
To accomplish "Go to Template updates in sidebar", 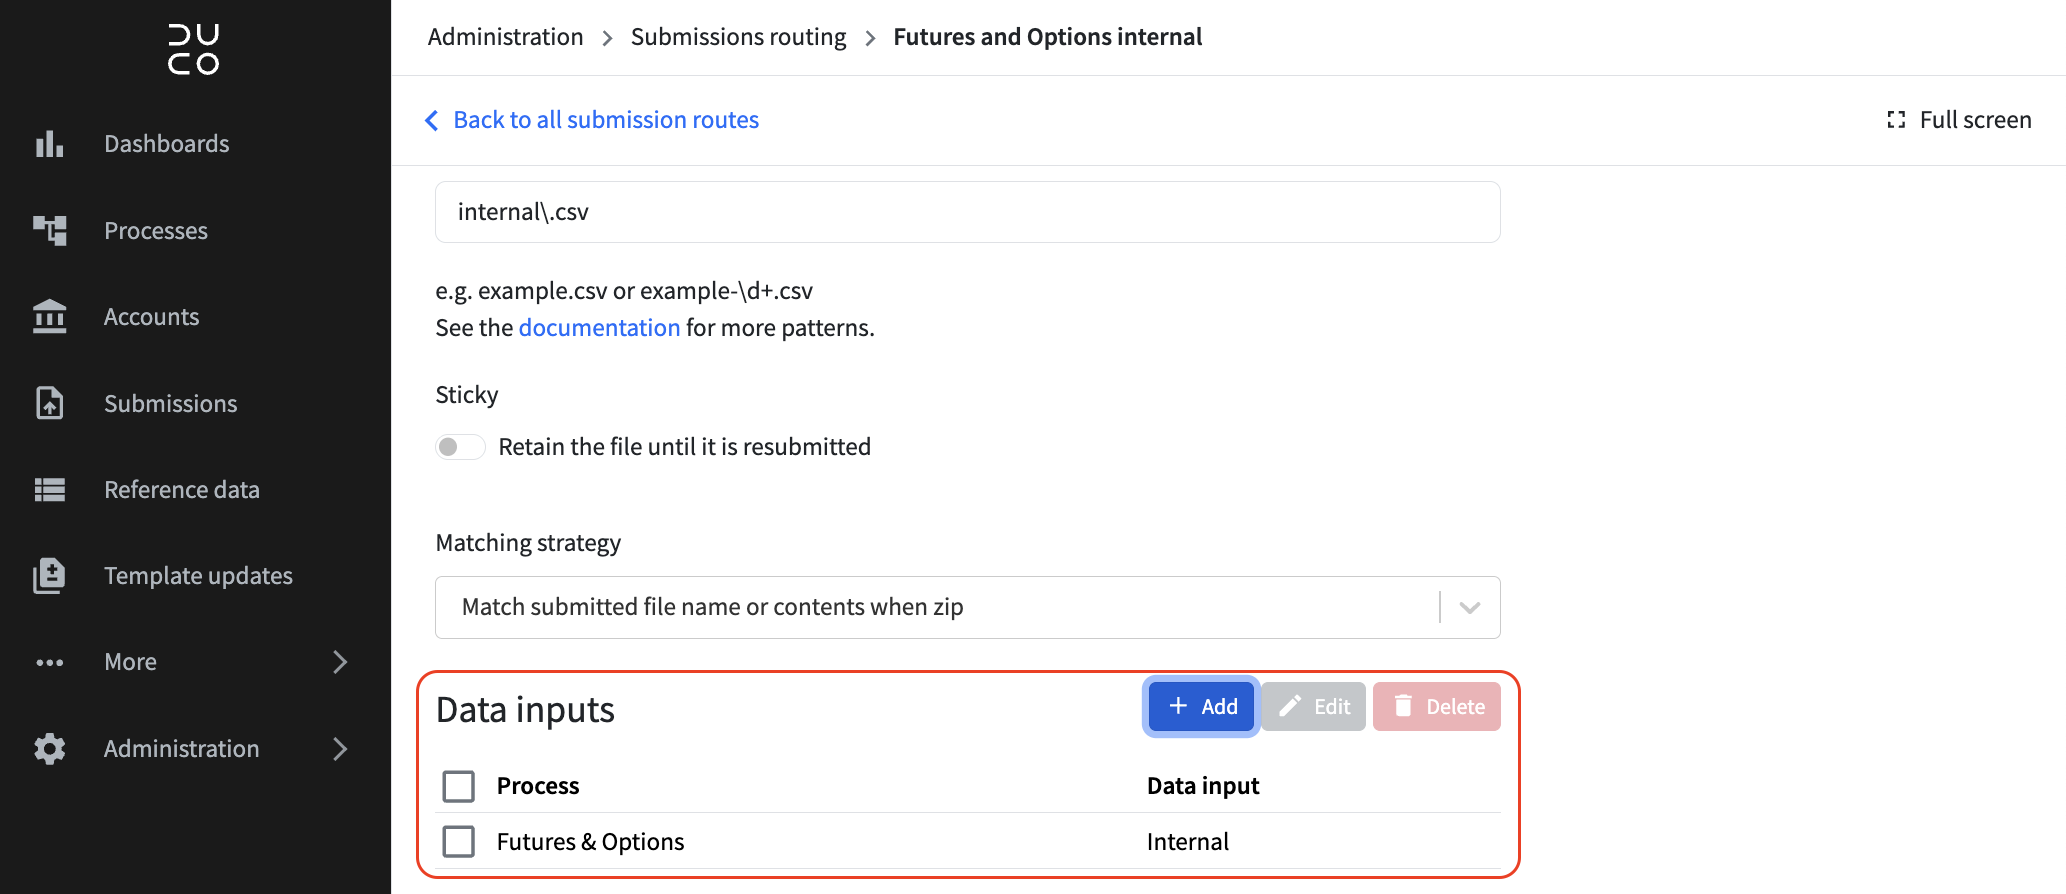I will (x=198, y=576).
